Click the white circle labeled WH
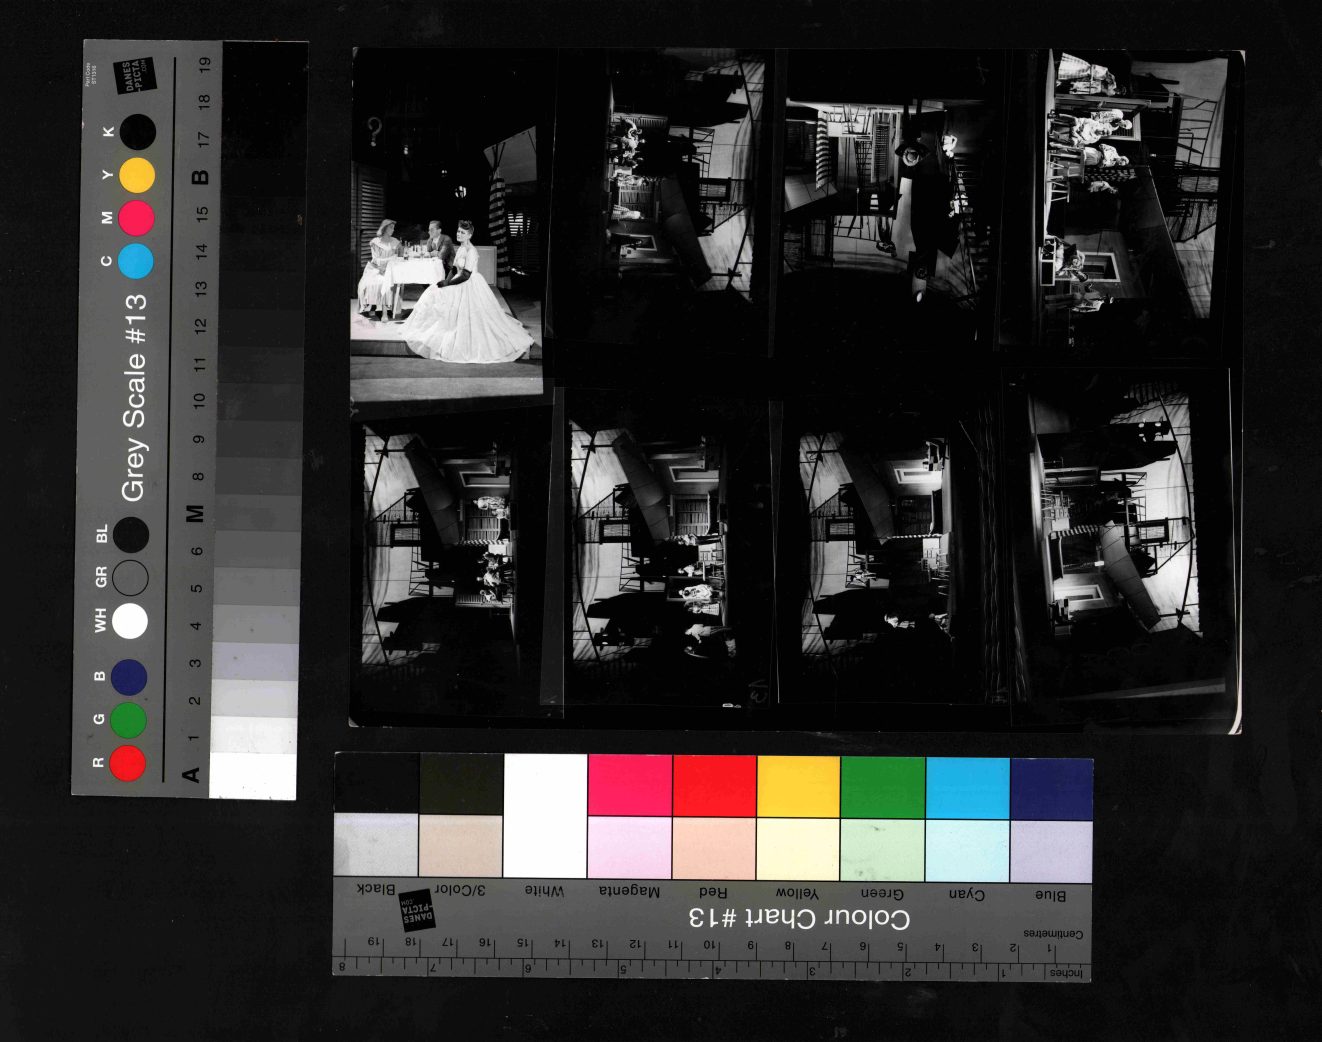The width and height of the screenshot is (1322, 1042). pos(130,621)
